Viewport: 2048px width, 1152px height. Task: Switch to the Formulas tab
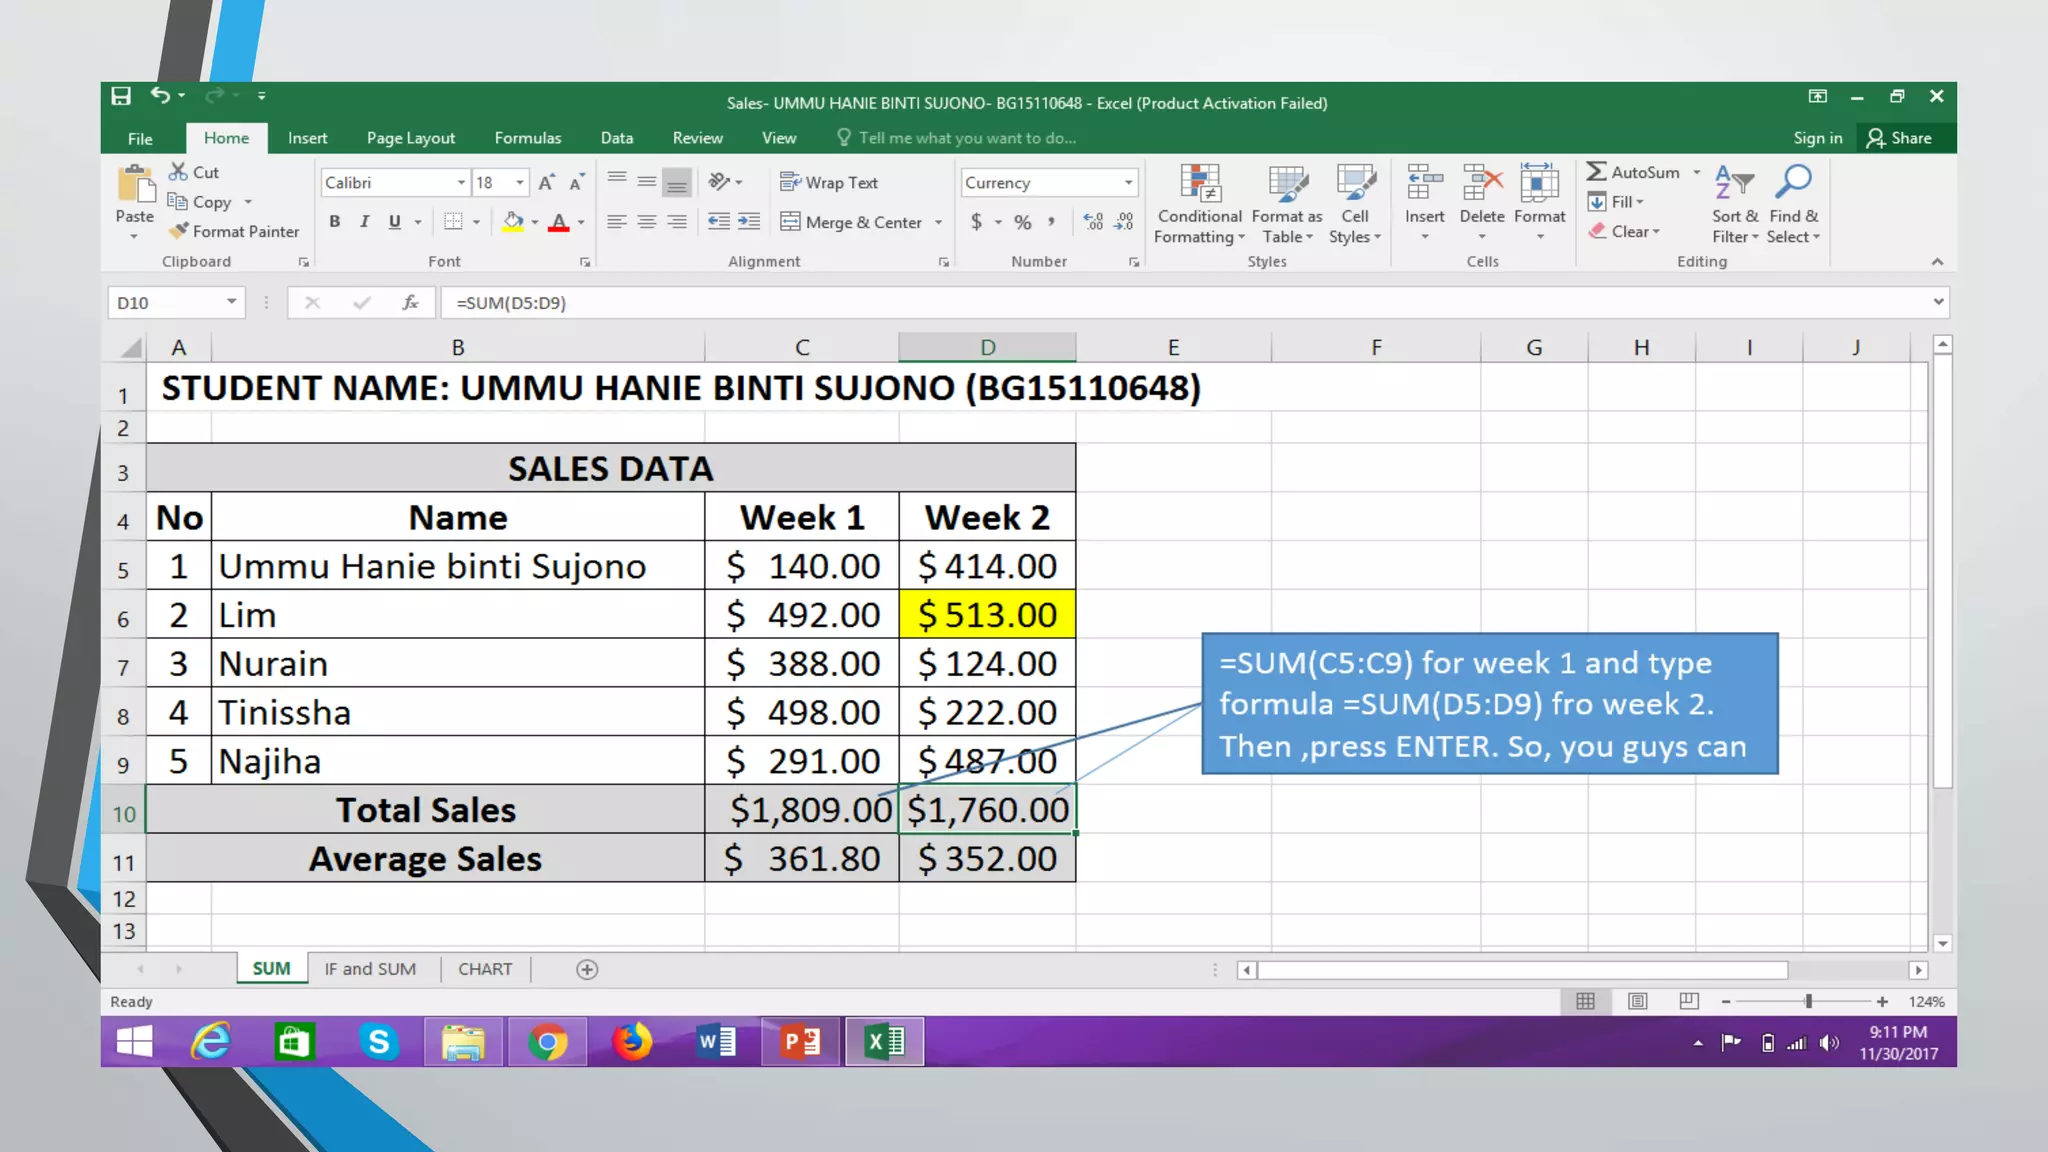527,138
